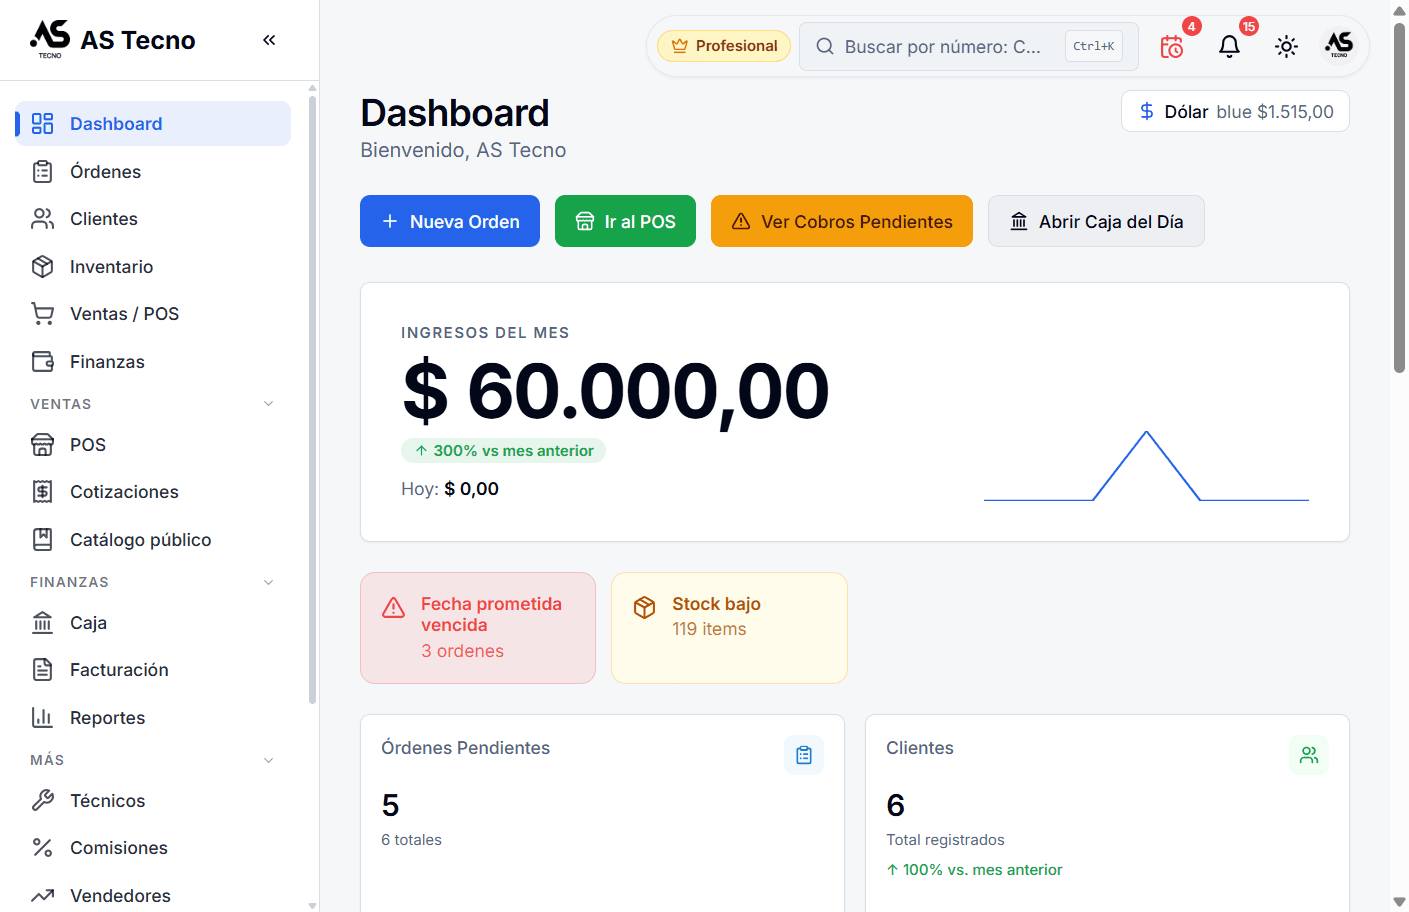The height and width of the screenshot is (912, 1409).
Task: Open Inventario from the sidebar
Action: pyautogui.click(x=153, y=267)
